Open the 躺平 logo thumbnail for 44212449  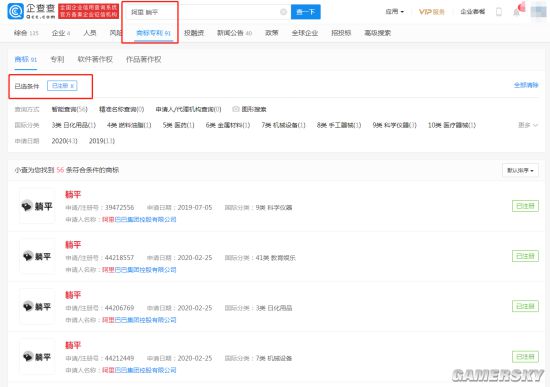pyautogui.click(x=37, y=357)
